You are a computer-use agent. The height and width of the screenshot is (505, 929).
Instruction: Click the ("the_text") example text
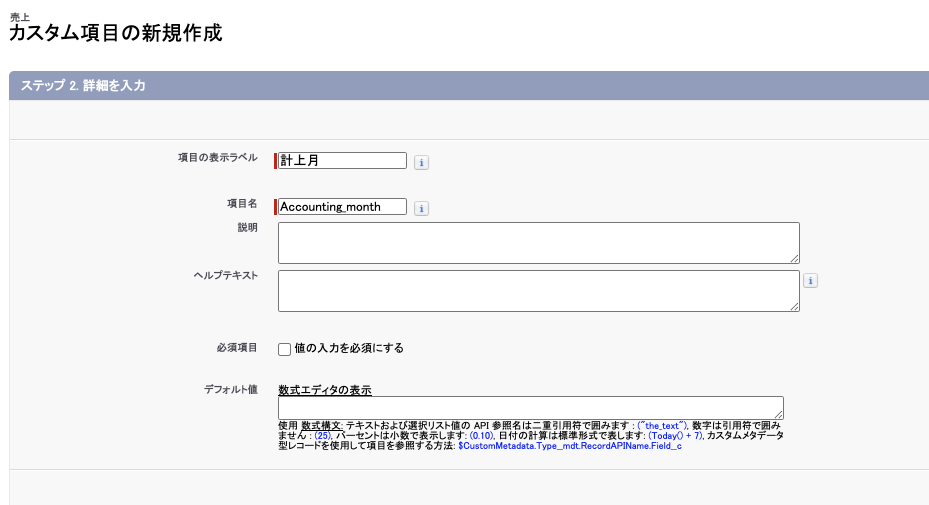662,426
